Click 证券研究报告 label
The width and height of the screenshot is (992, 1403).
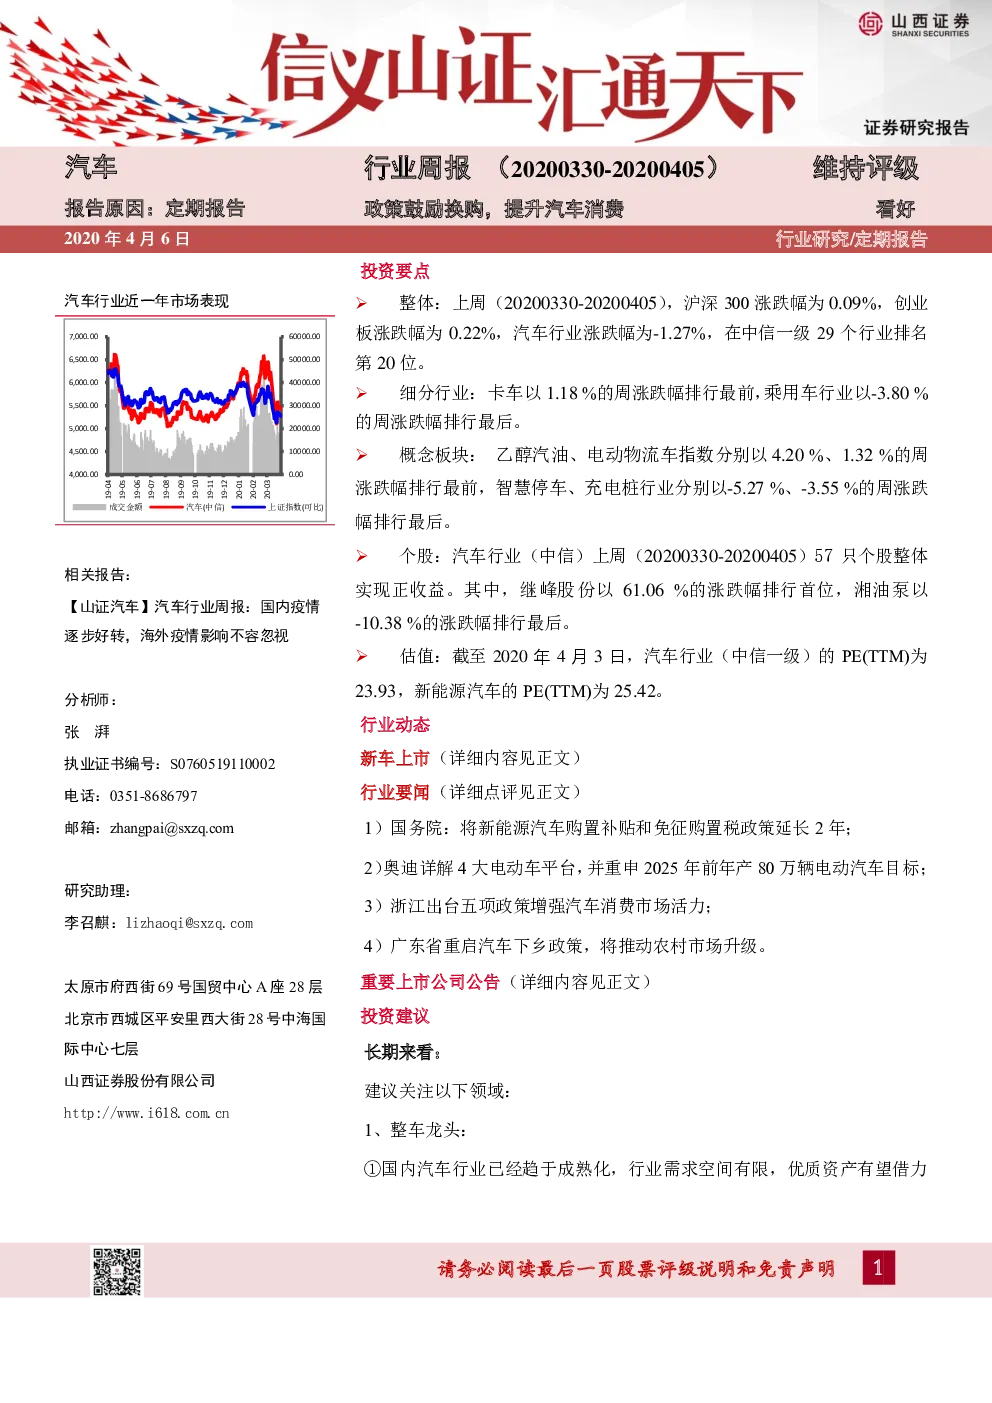(x=917, y=127)
